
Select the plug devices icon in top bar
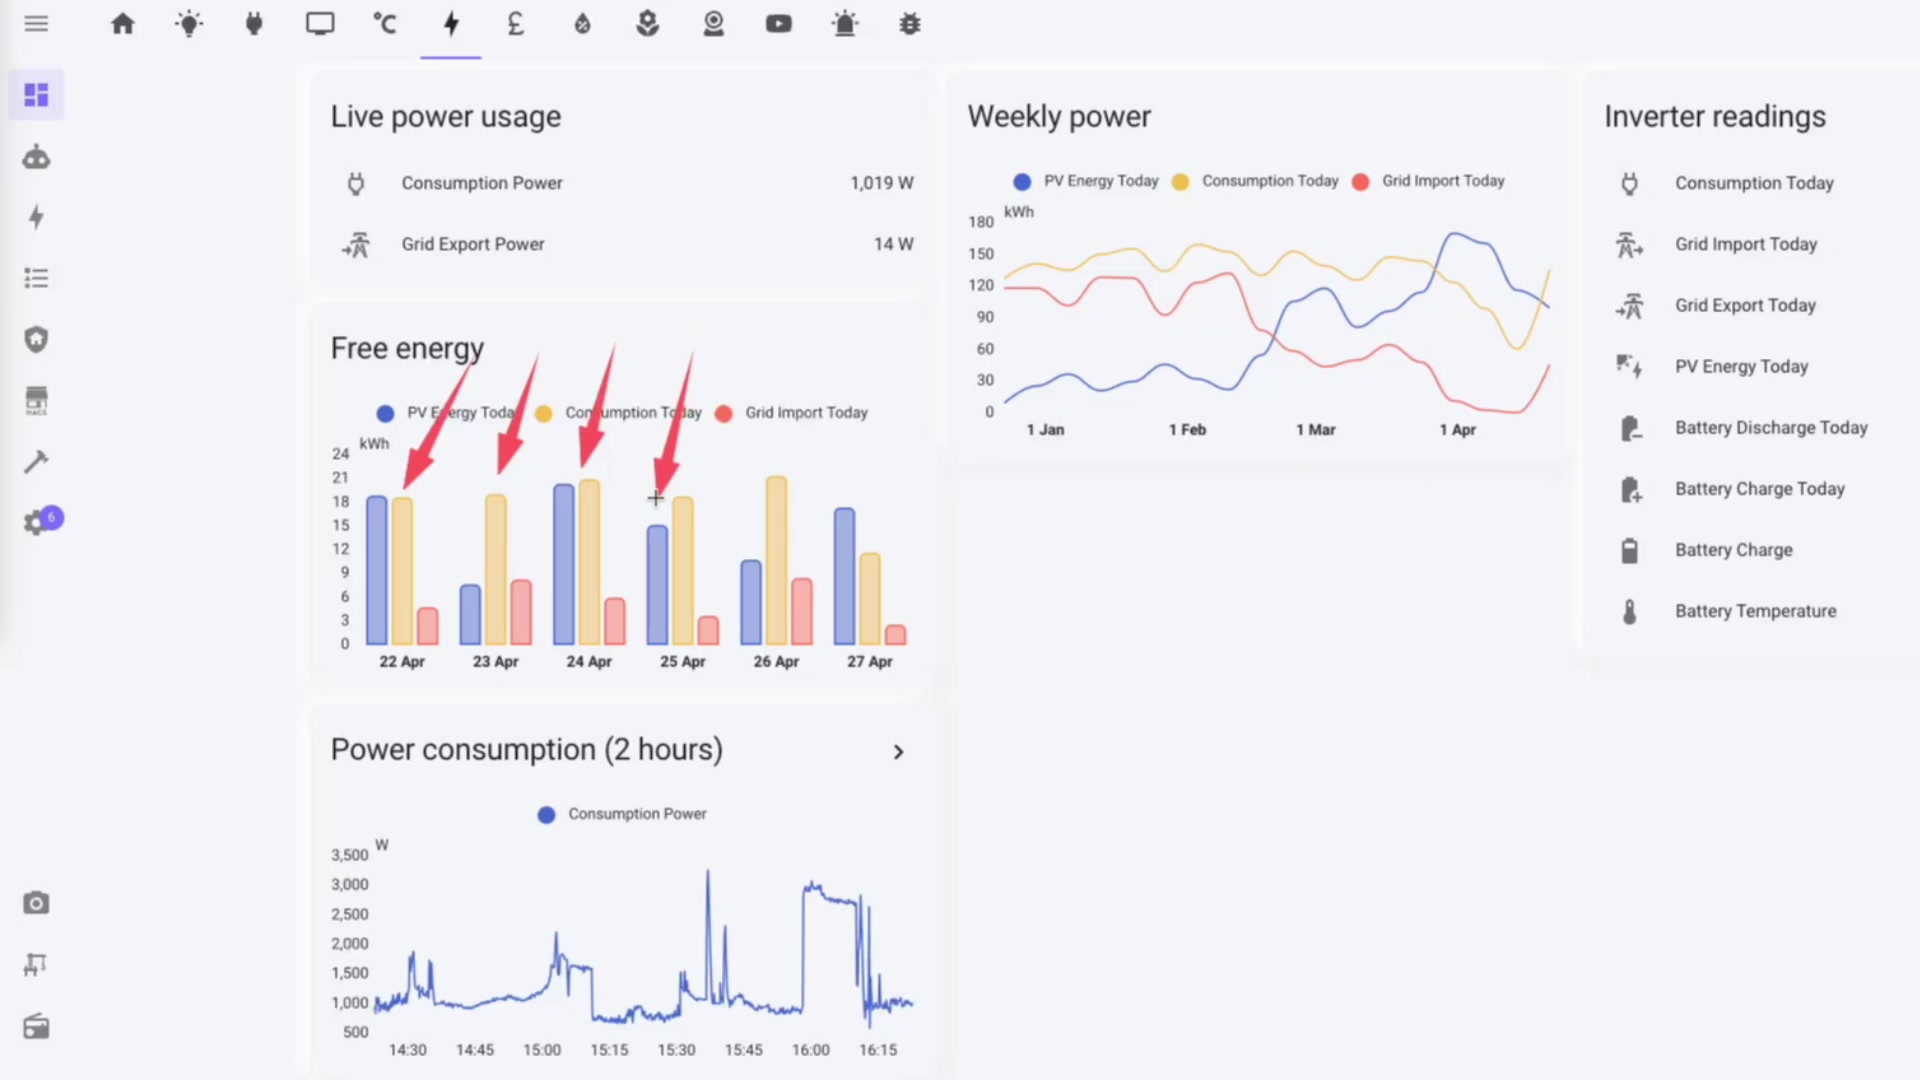254,23
